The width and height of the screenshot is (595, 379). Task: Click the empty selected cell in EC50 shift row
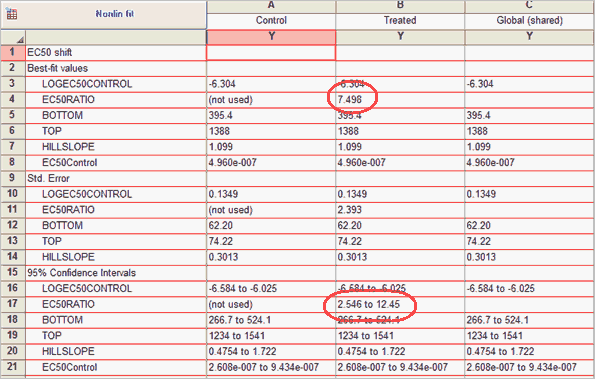click(x=271, y=53)
